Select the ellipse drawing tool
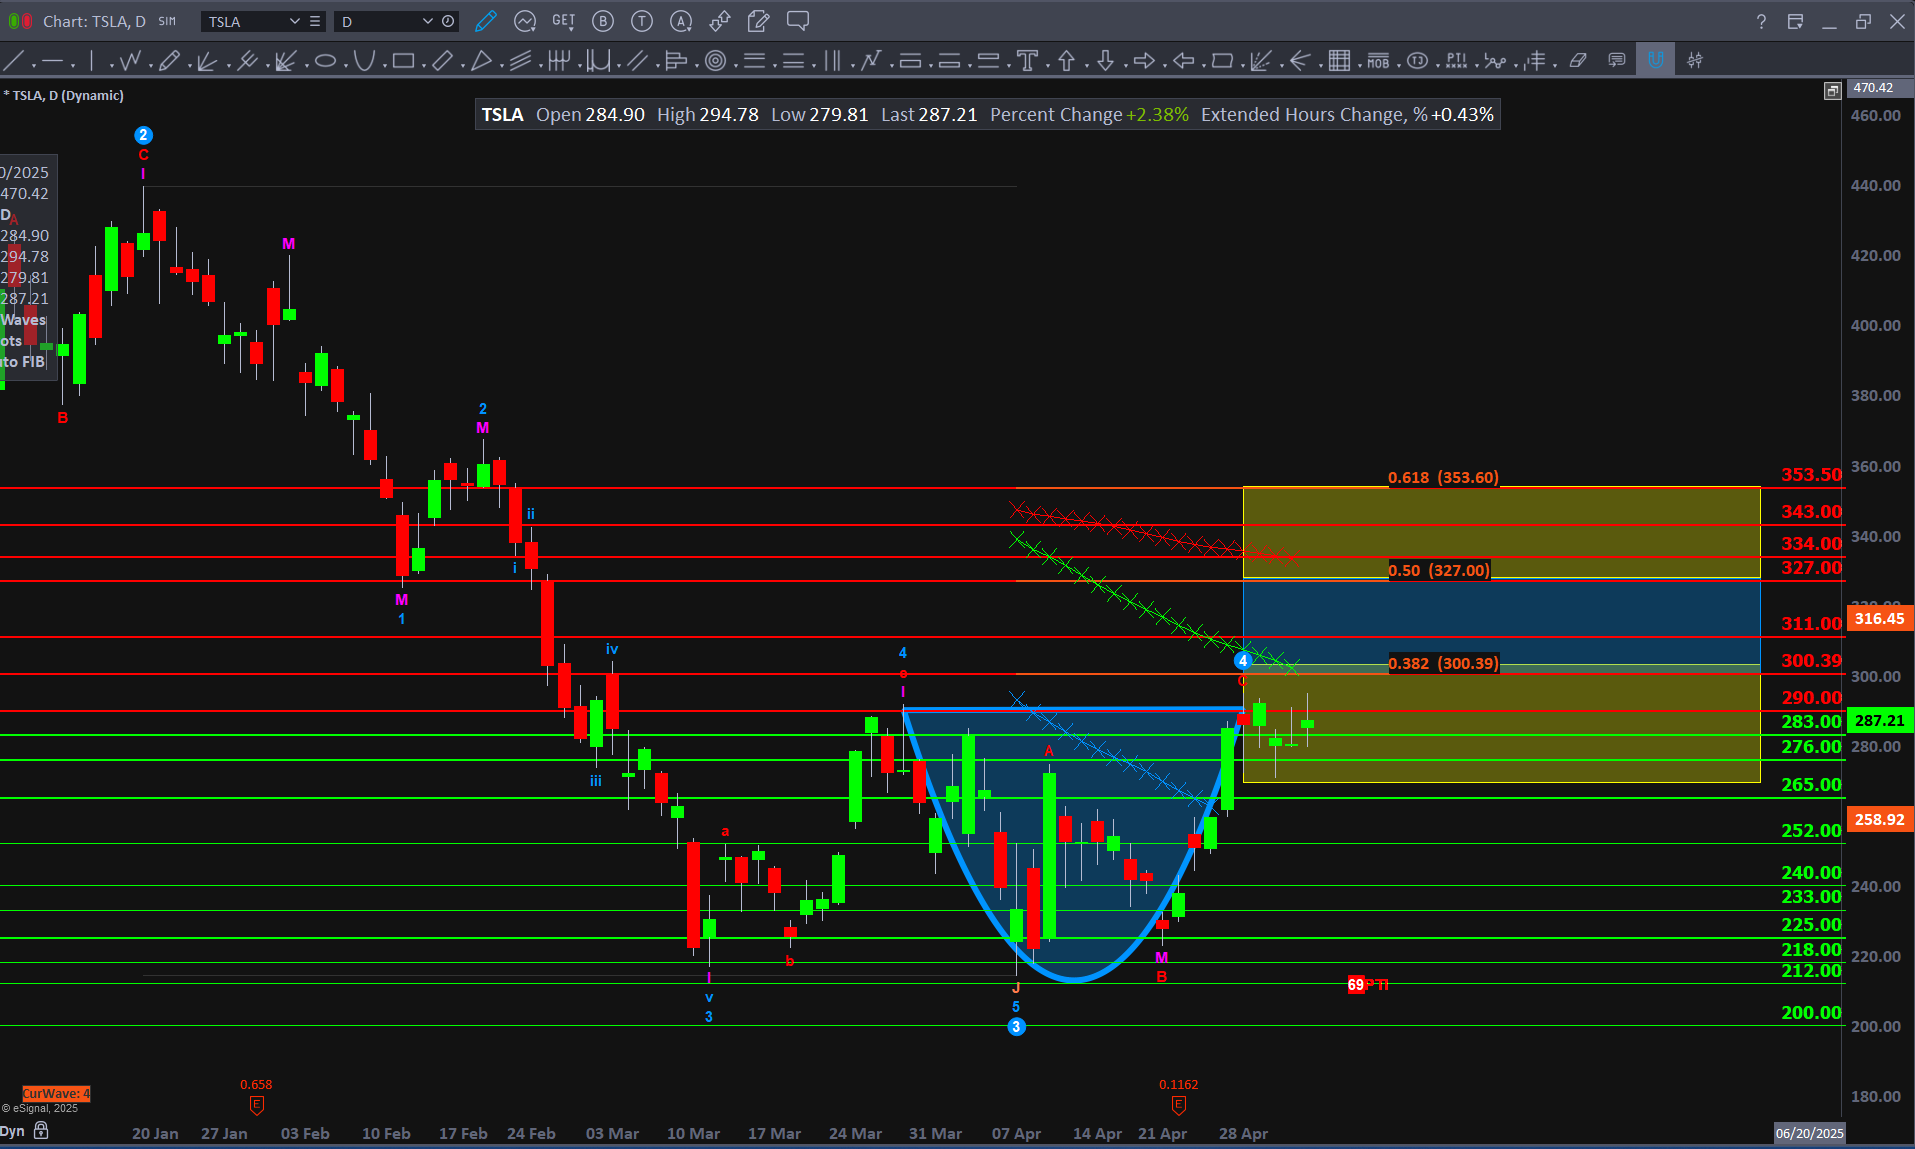The height and width of the screenshot is (1149, 1915). 325,61
